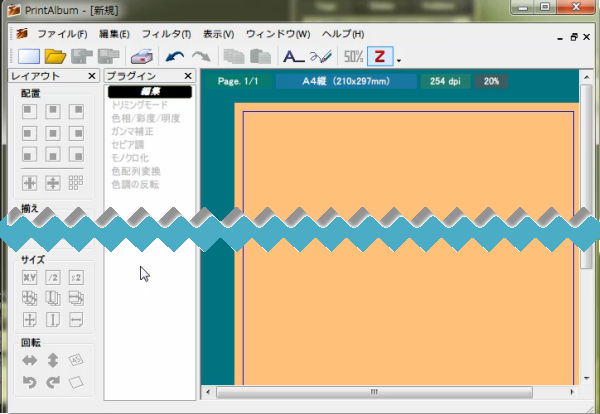Click the x2 double size icon
600x414 pixels.
tap(75, 277)
